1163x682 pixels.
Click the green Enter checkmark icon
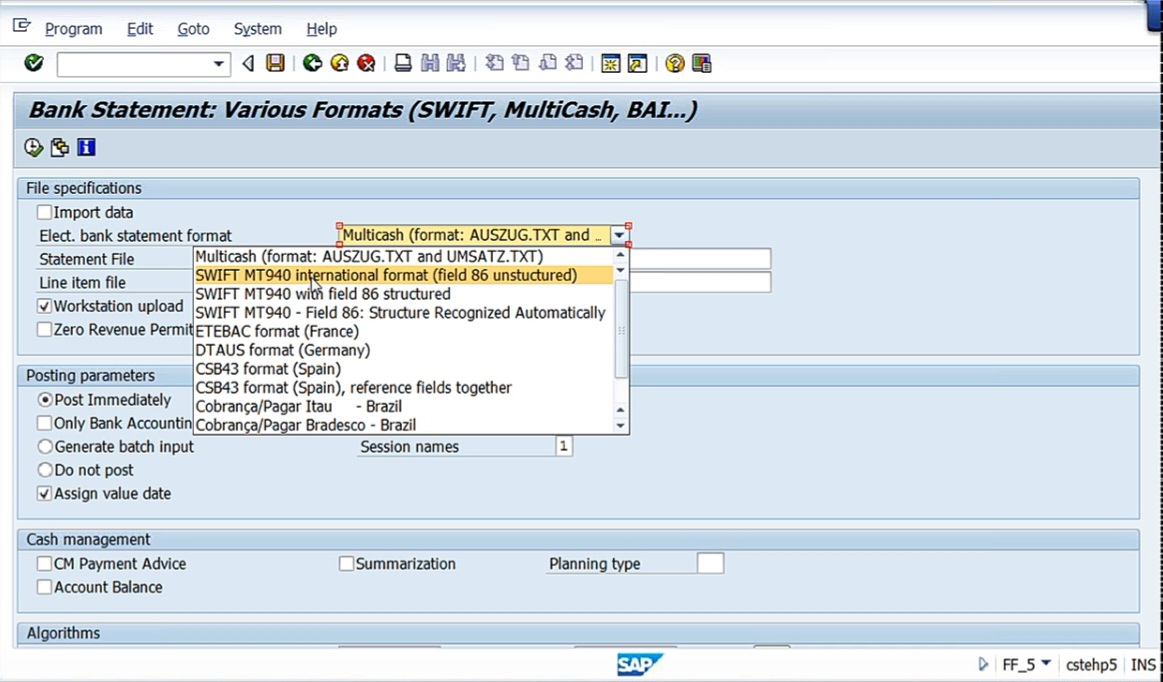tap(34, 63)
